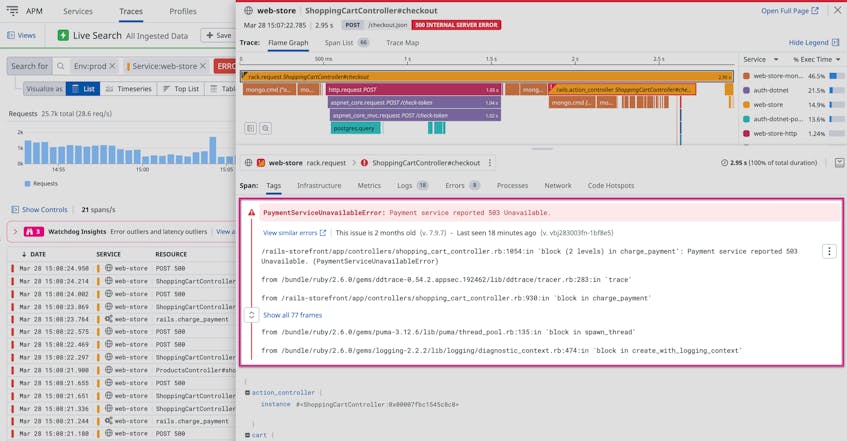Click the web-store-mon orange legend swatch

click(746, 76)
